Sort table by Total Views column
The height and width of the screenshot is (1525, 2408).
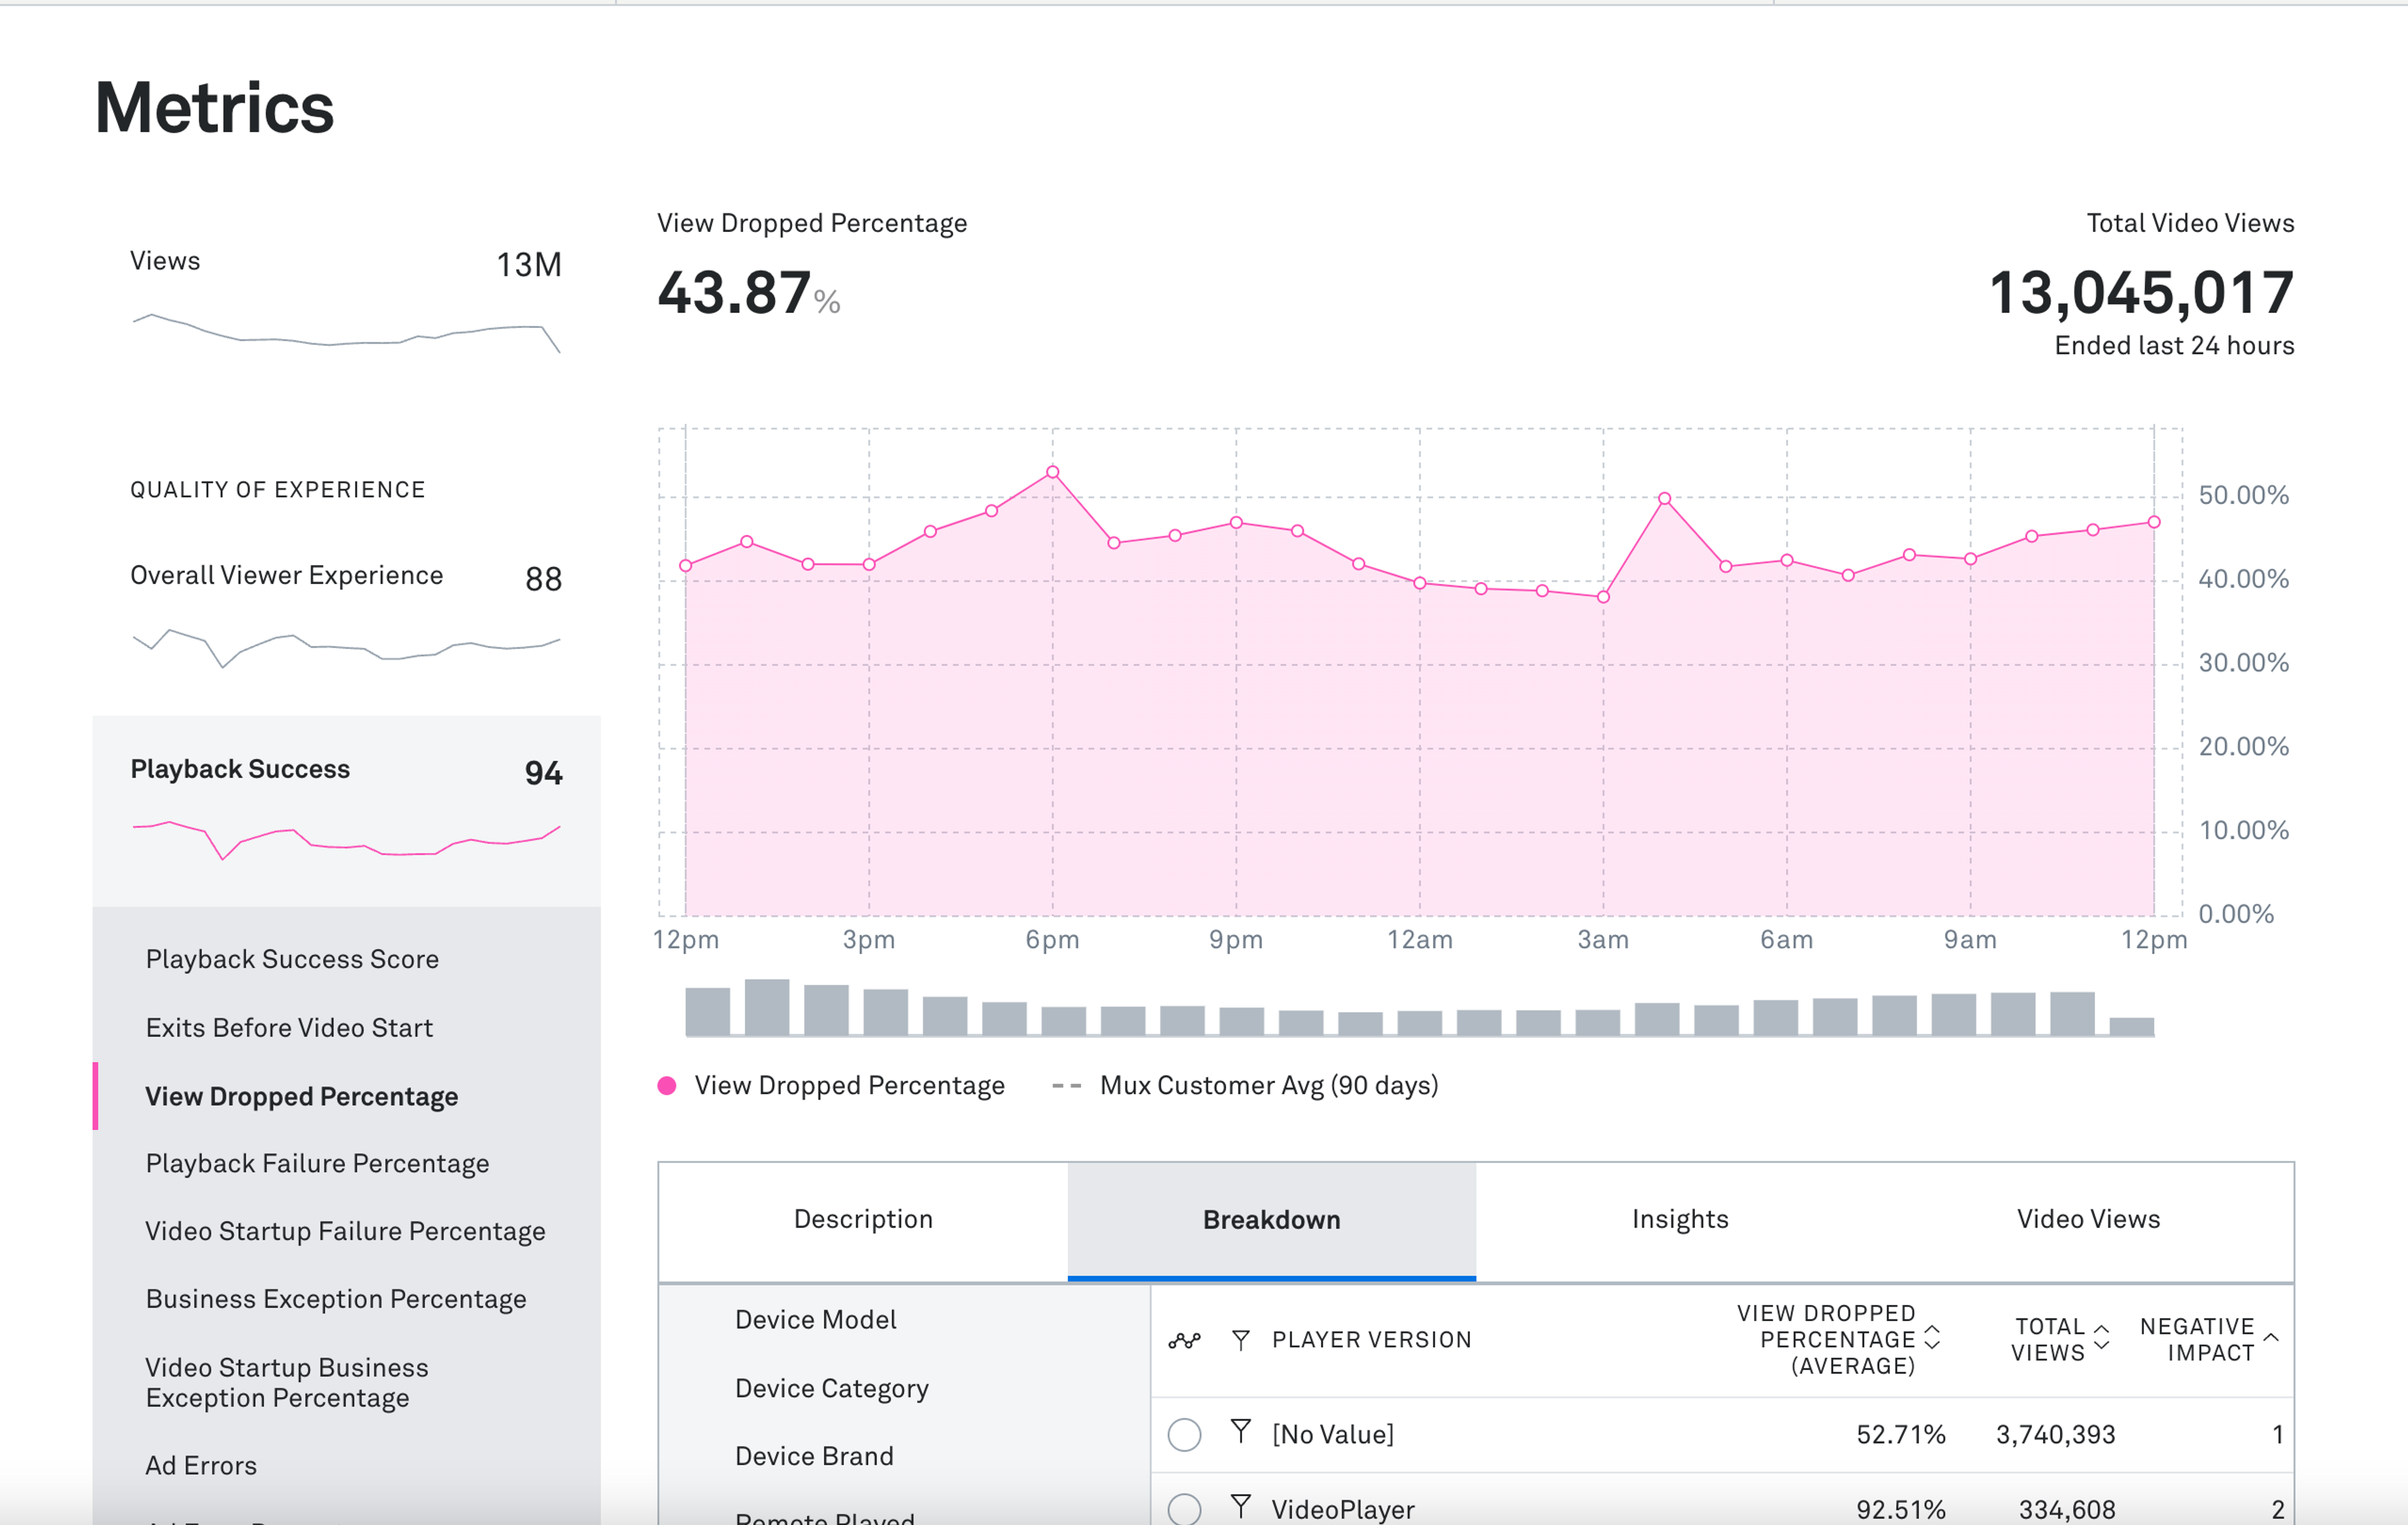pos(2101,1338)
